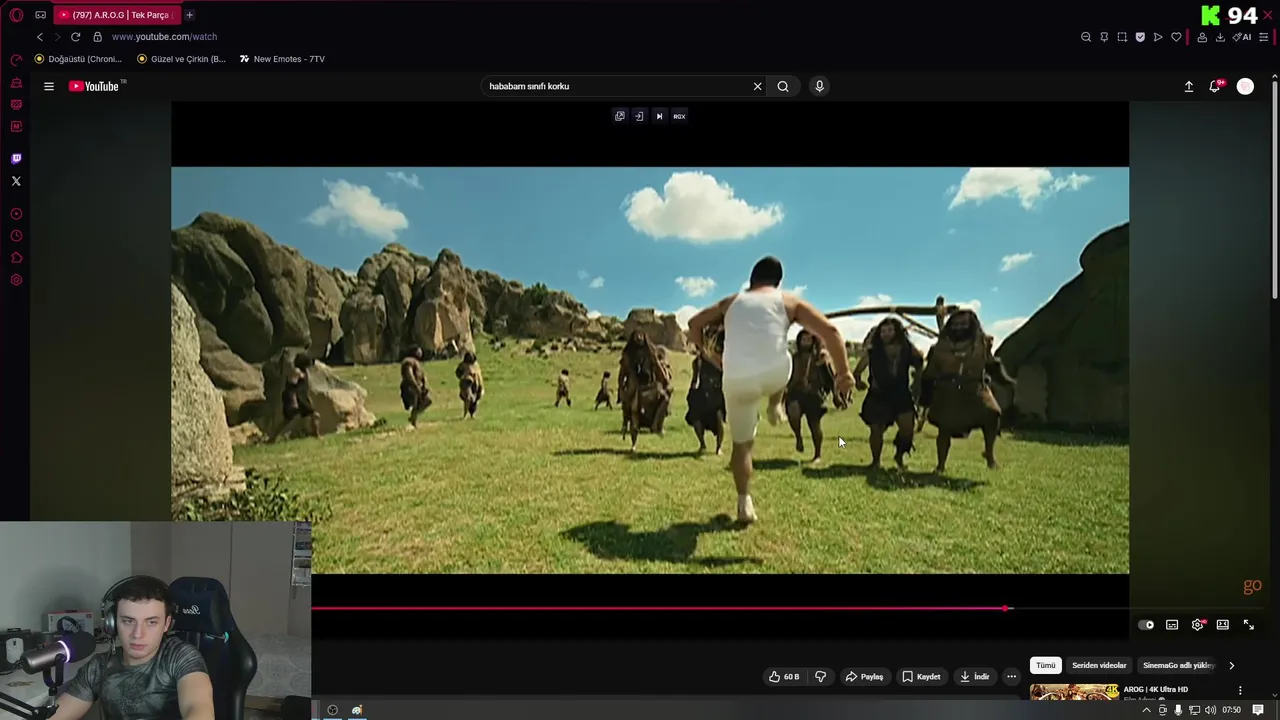This screenshot has width=1280, height=720.
Task: Open taskbar volume speaker control
Action: (x=1210, y=710)
